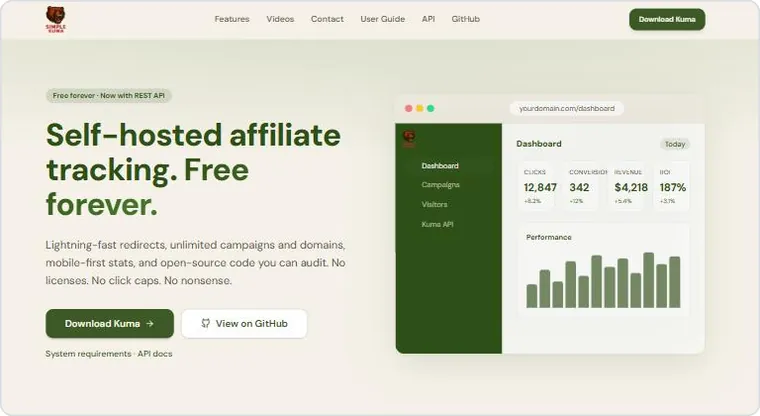Click the Revenue $4,218 stat card
Image resolution: width=760 pixels, height=416 pixels.
pos(627,187)
